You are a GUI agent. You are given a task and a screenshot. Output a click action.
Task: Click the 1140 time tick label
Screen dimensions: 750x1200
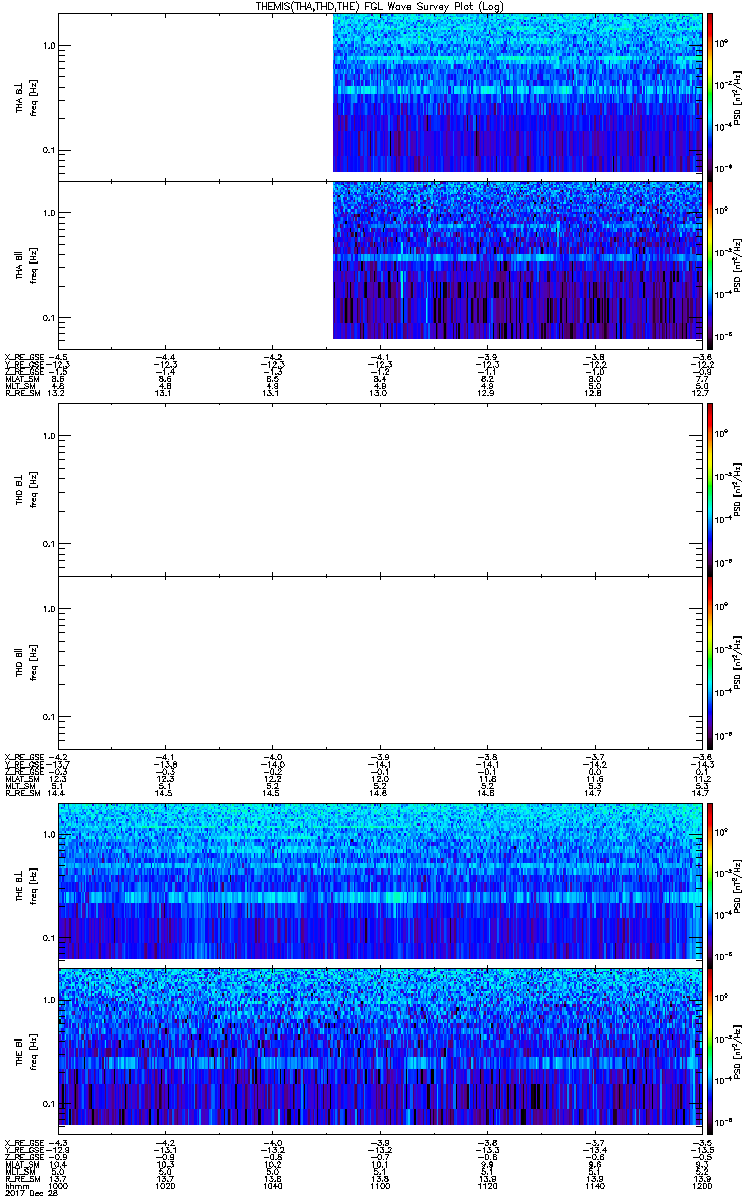point(594,1185)
